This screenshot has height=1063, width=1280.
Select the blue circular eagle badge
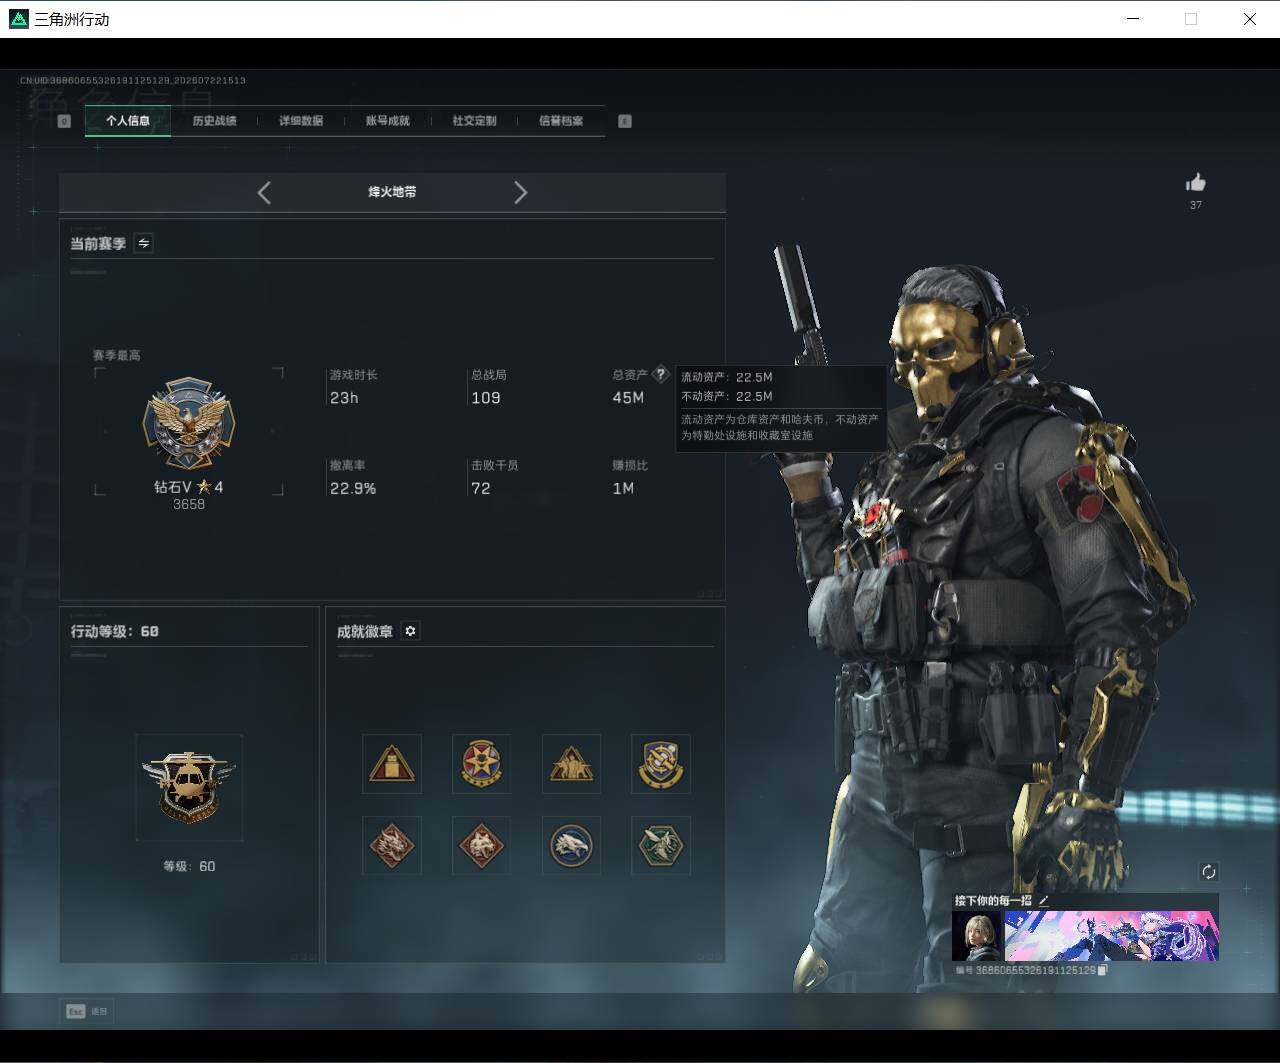tap(571, 846)
